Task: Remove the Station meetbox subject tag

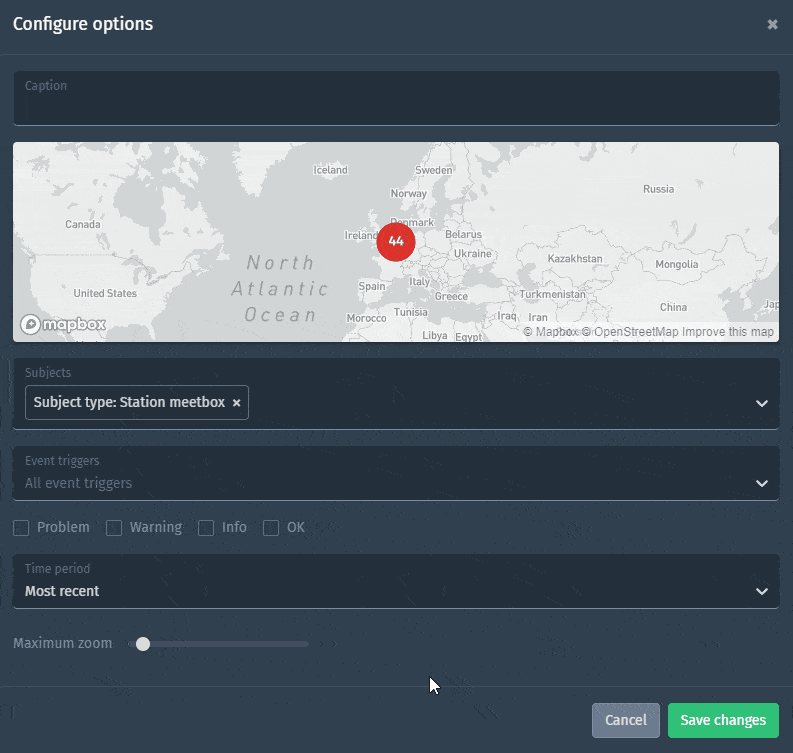Action: pyautogui.click(x=237, y=403)
